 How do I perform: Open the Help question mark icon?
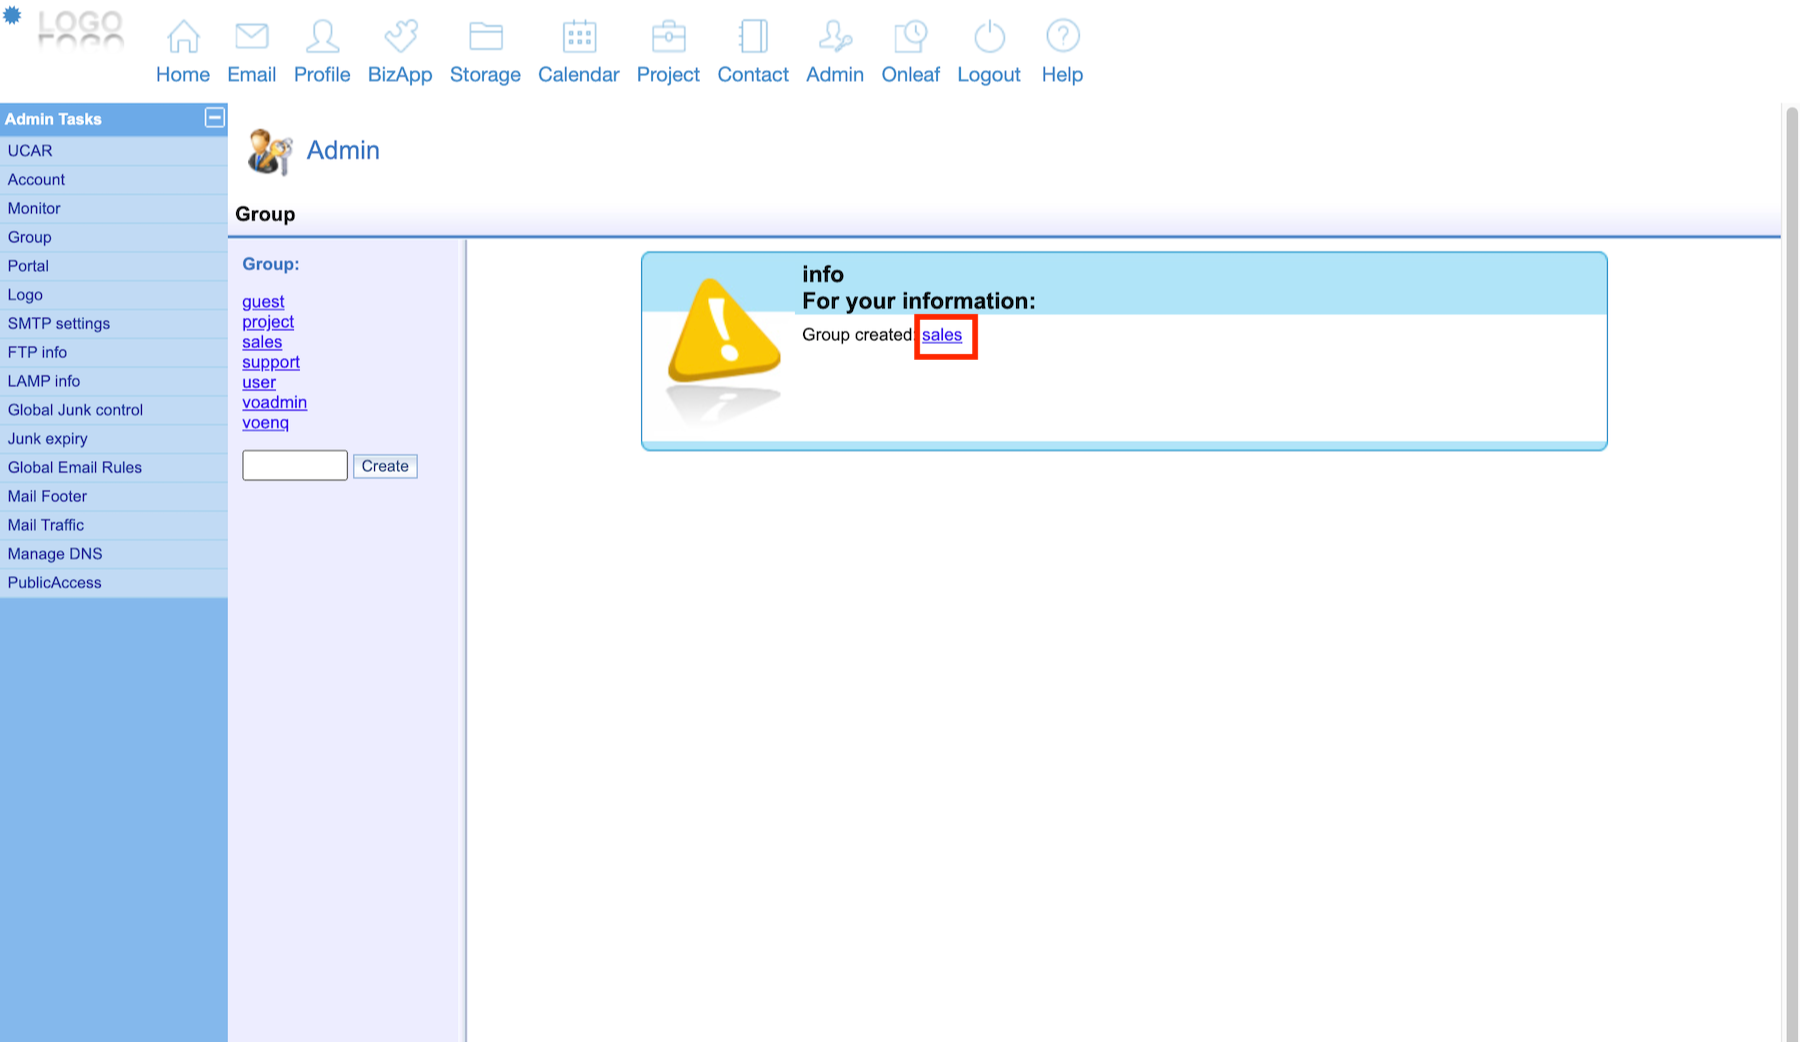coord(1062,37)
